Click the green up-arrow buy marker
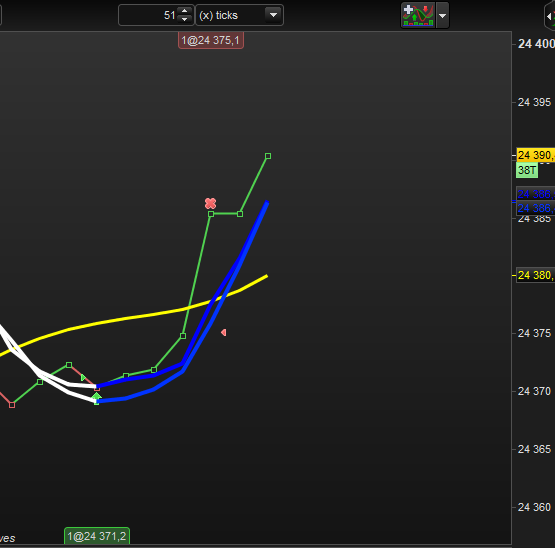555x548 pixels. pyautogui.click(x=97, y=396)
